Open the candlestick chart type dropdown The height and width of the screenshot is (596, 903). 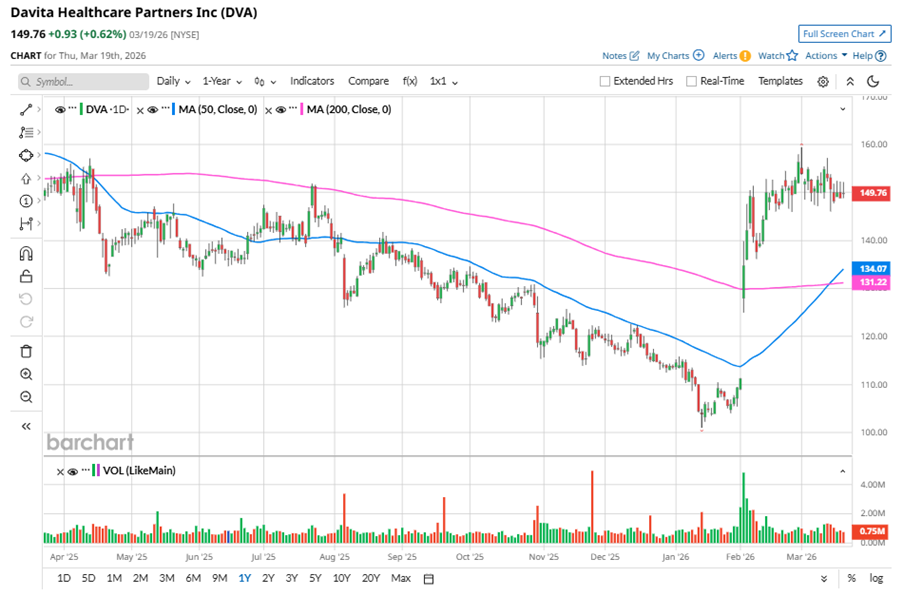click(x=265, y=82)
